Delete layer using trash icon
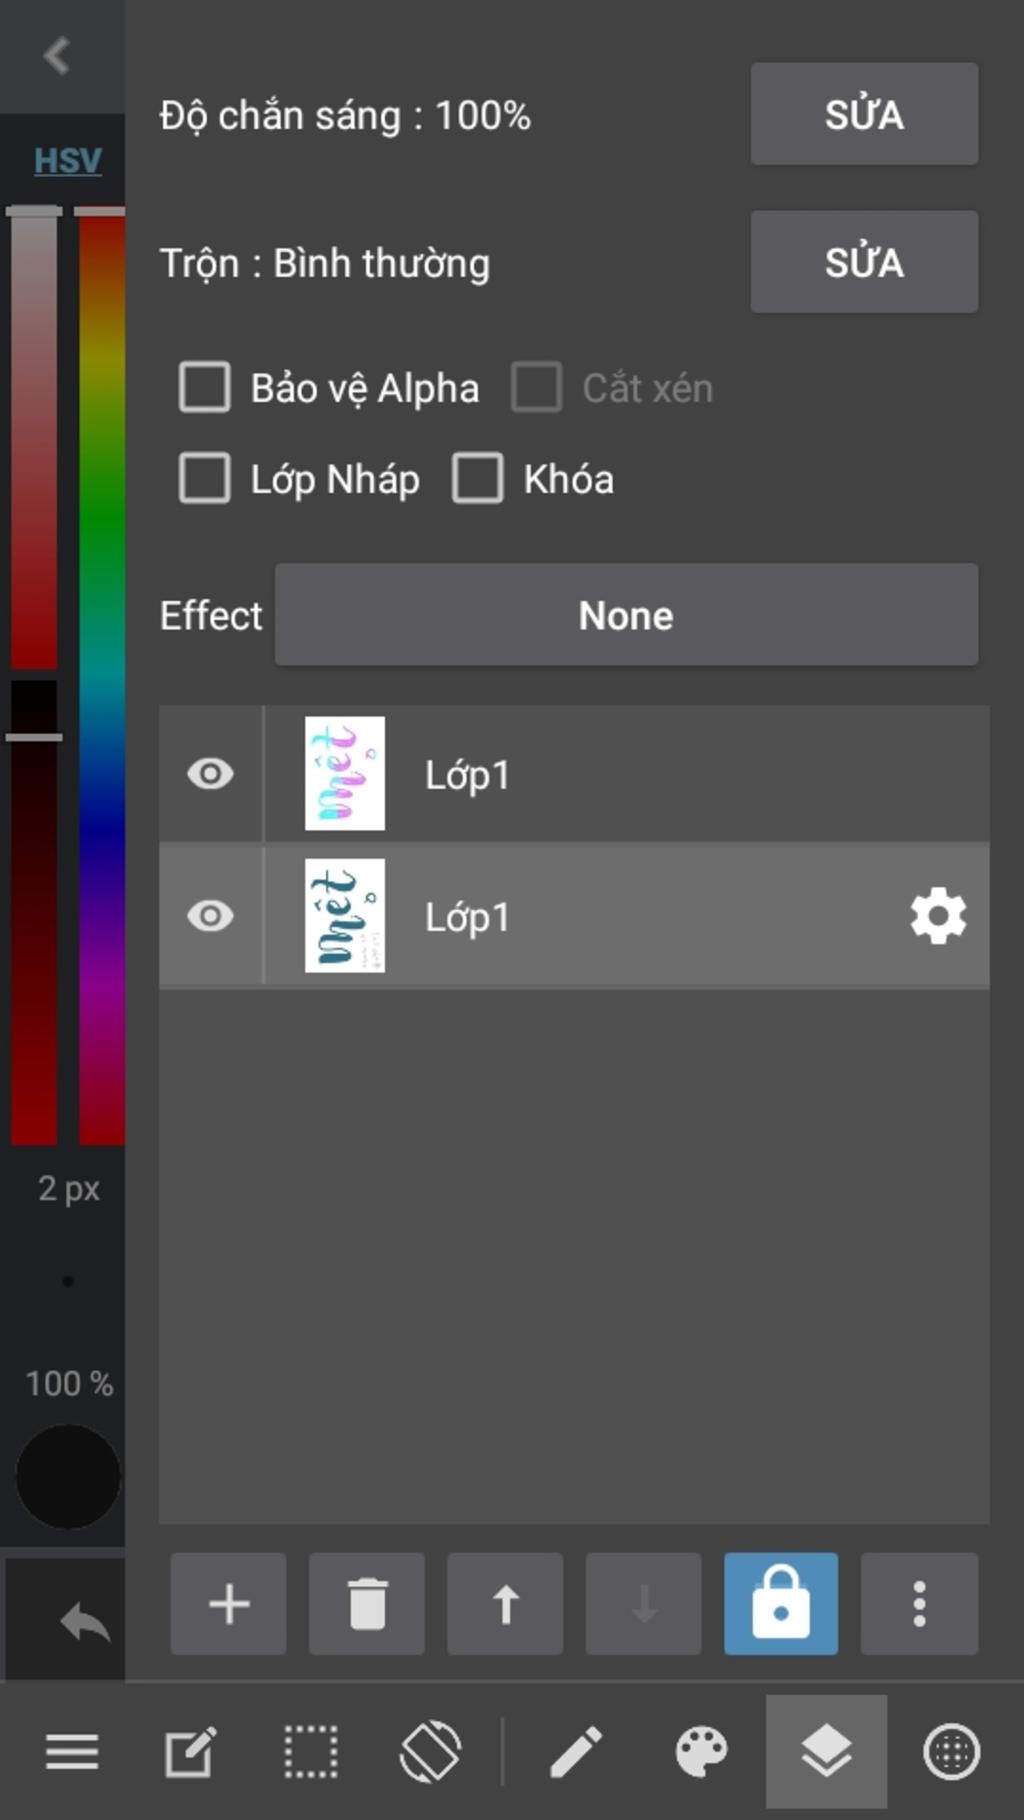This screenshot has width=1024, height=1820. (x=367, y=1603)
